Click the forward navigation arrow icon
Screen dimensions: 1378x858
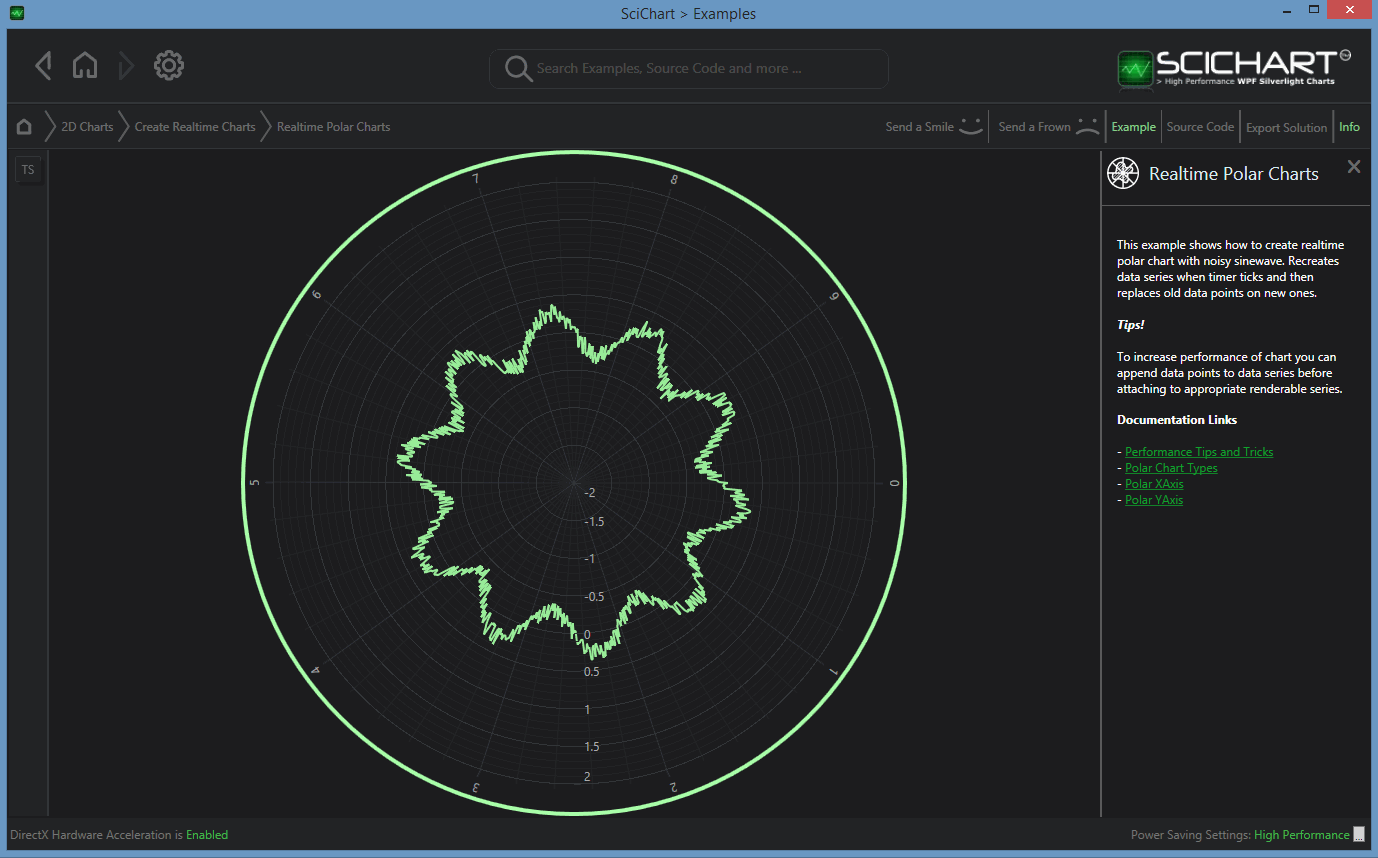tap(126, 67)
